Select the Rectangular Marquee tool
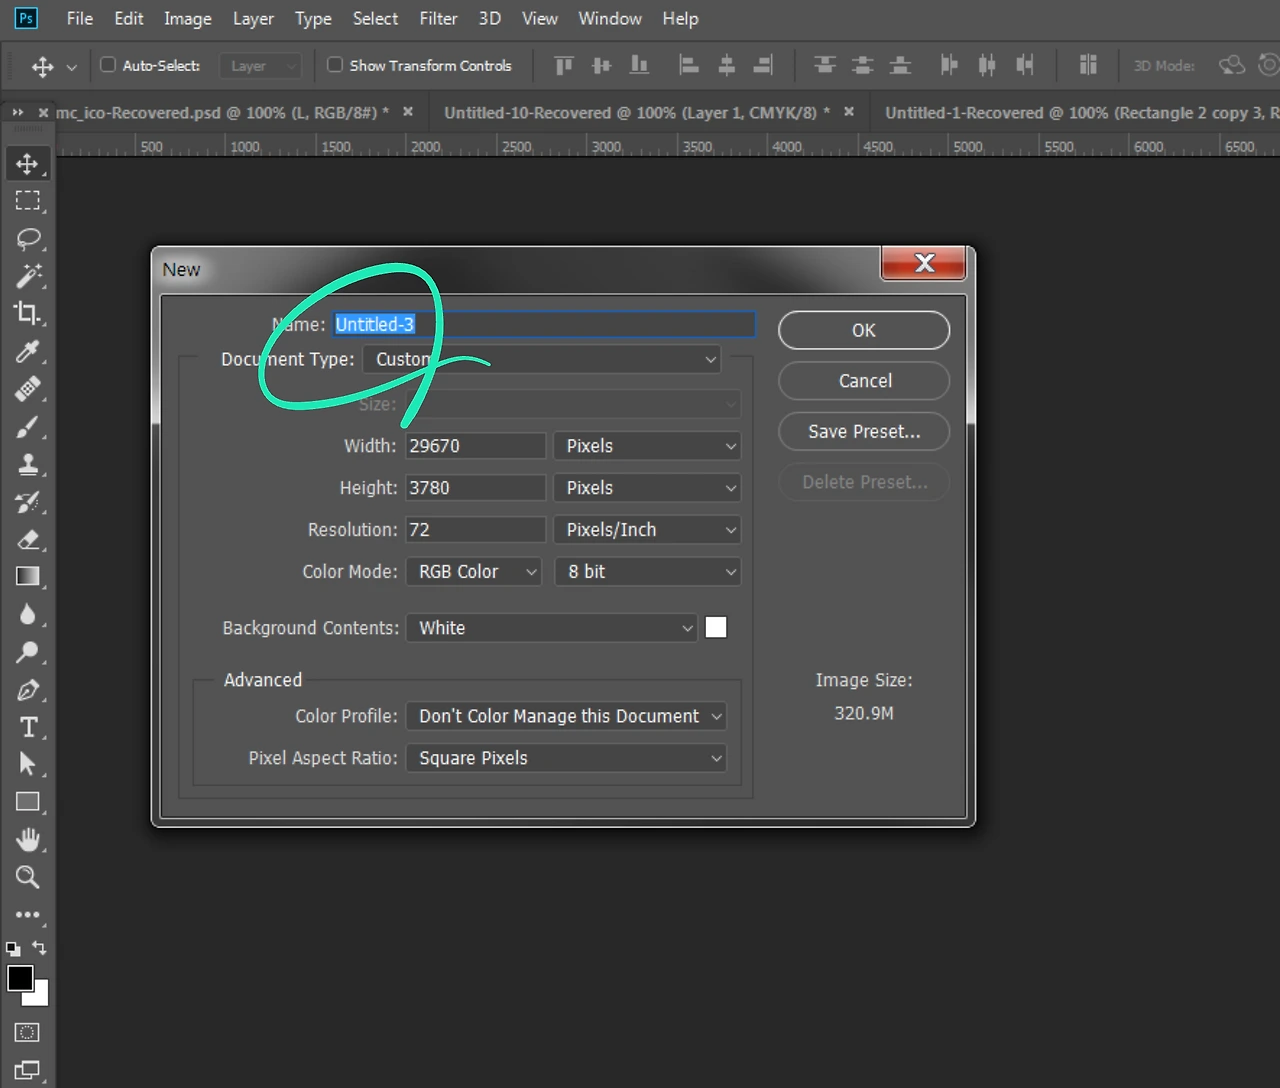 pyautogui.click(x=27, y=200)
